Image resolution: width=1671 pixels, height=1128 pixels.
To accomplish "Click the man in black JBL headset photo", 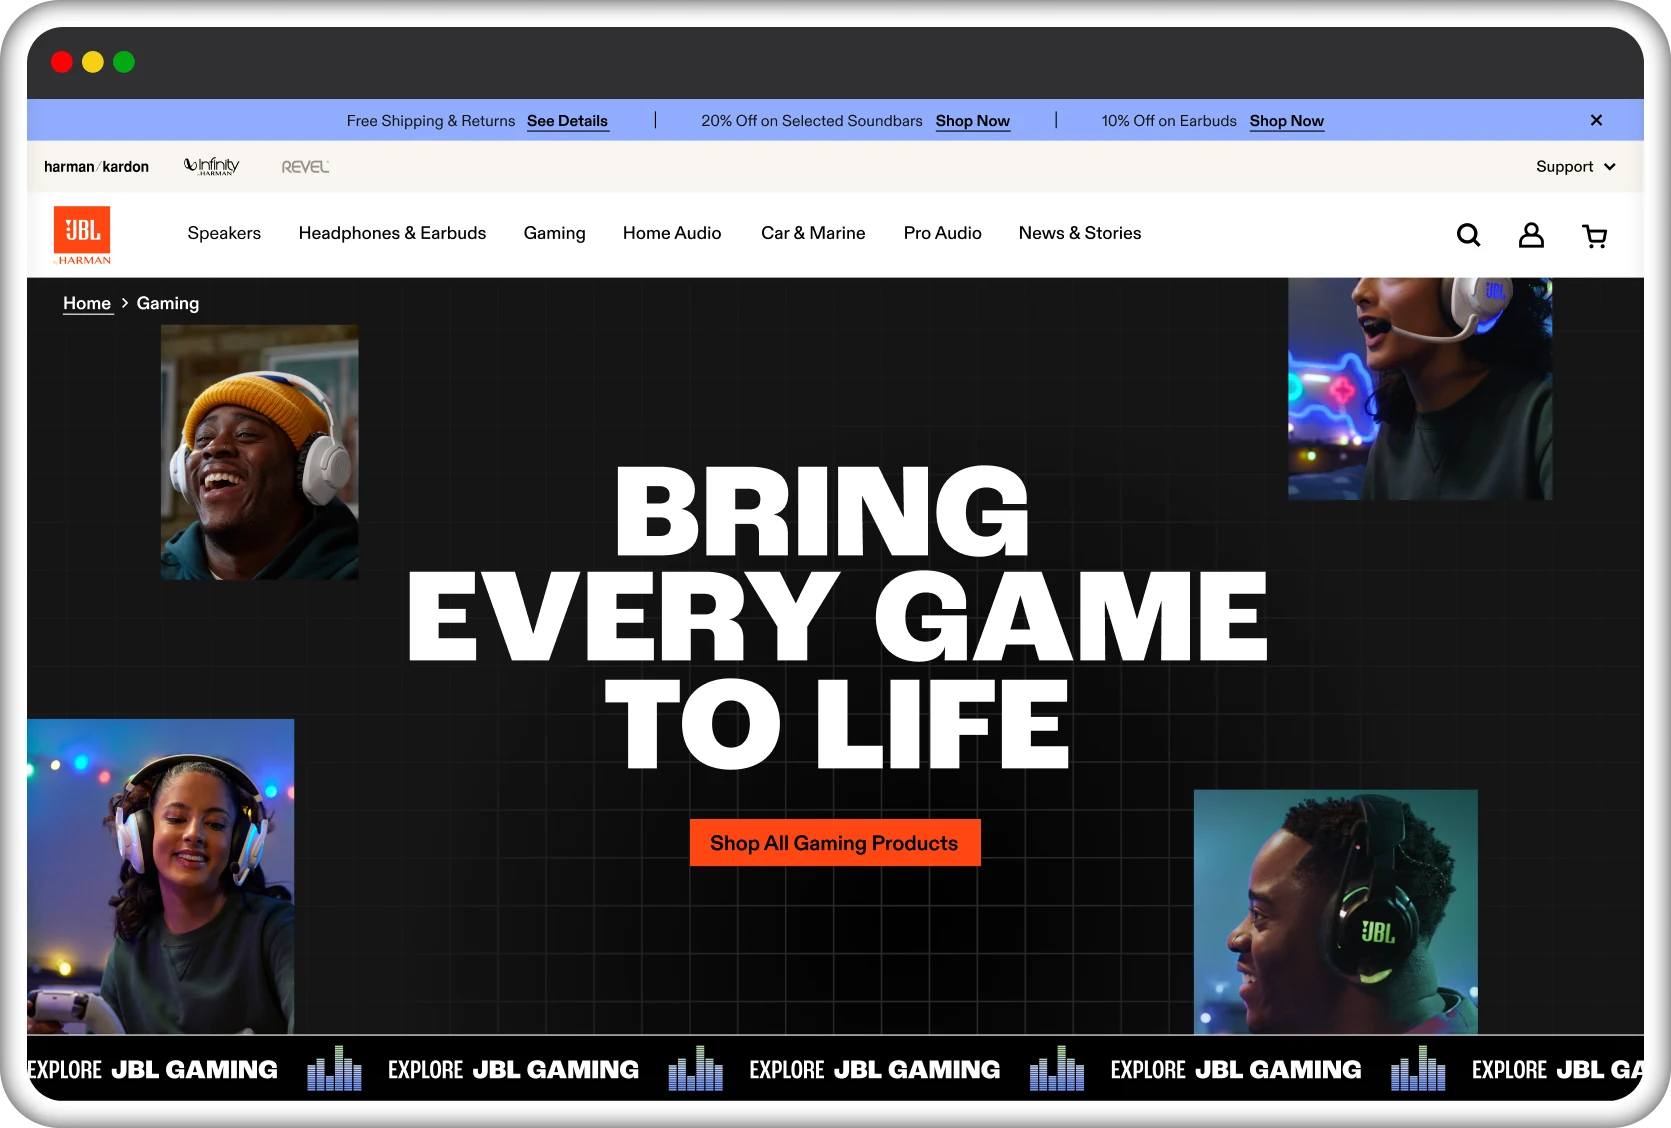I will 1336,912.
